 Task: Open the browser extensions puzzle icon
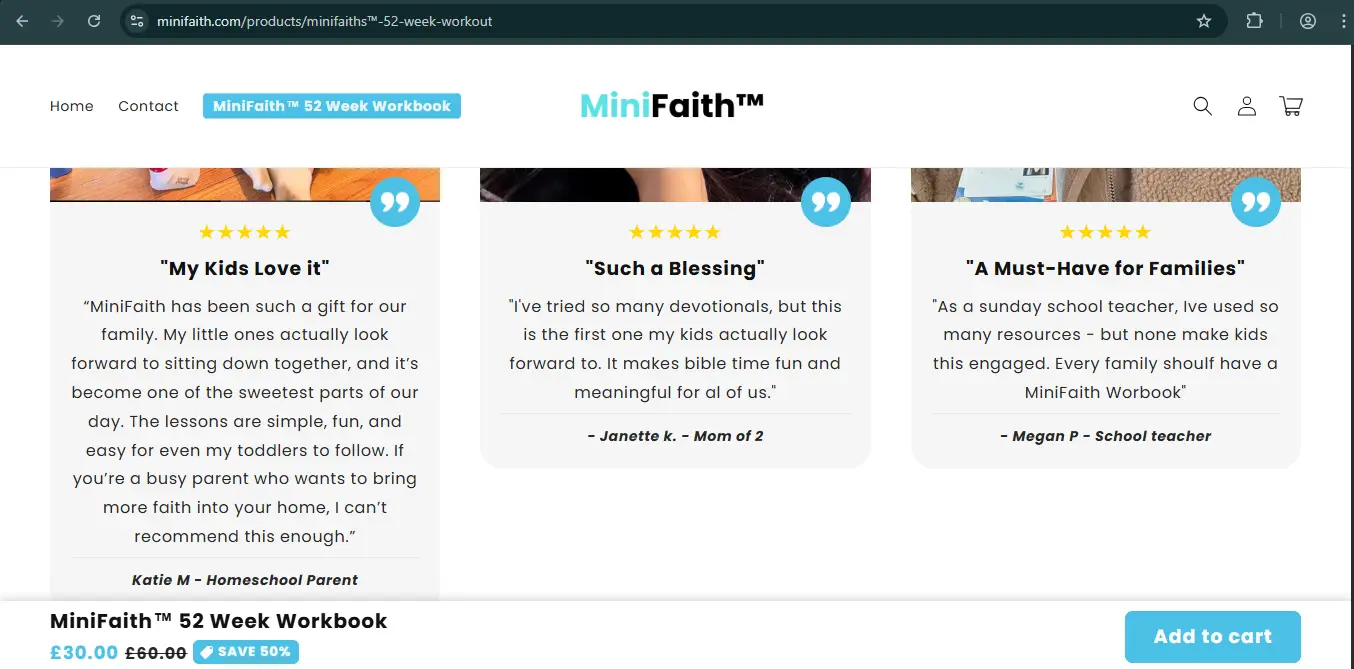point(1254,21)
